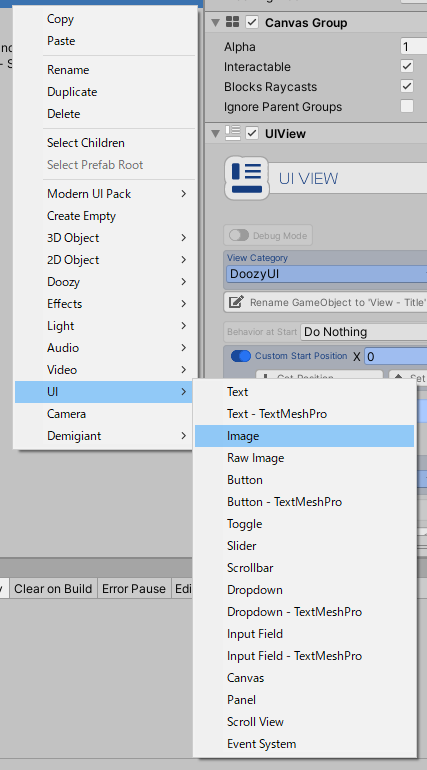The image size is (427, 770).
Task: Collapse the UIView component foldout
Action: pyautogui.click(x=215, y=134)
